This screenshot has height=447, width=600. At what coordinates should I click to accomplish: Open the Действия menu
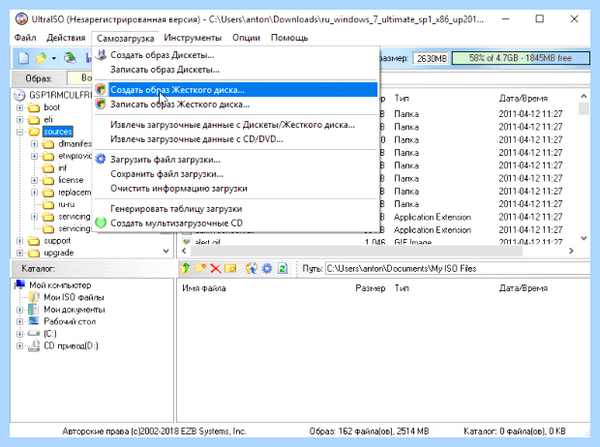(66, 38)
